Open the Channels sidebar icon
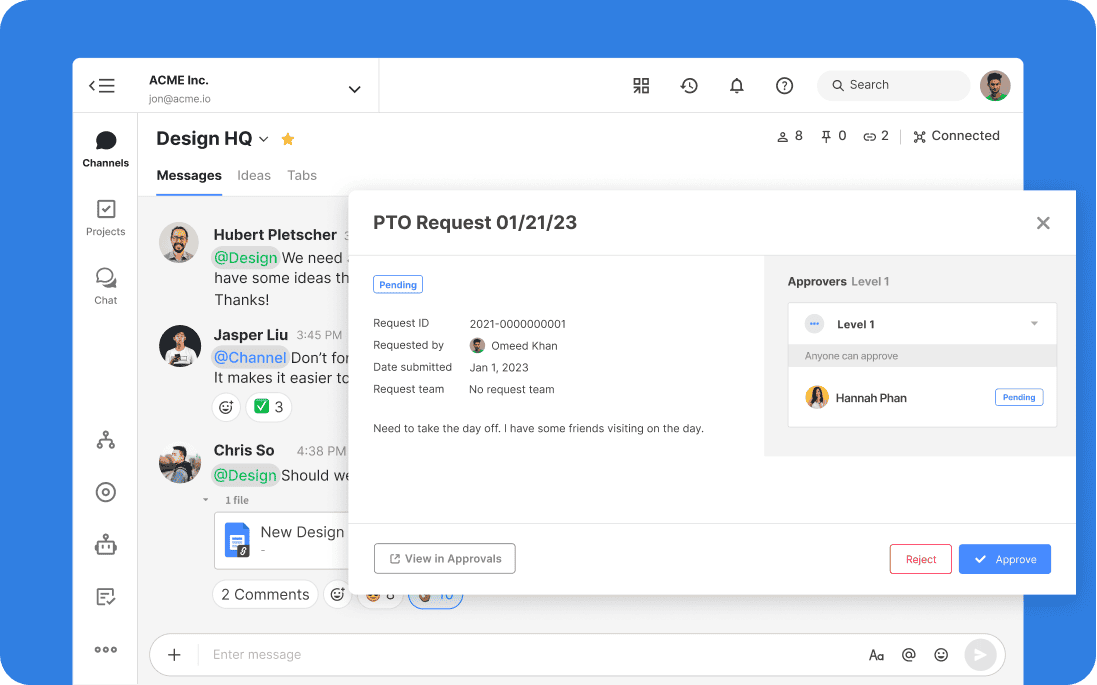This screenshot has width=1097, height=685. coord(106,148)
